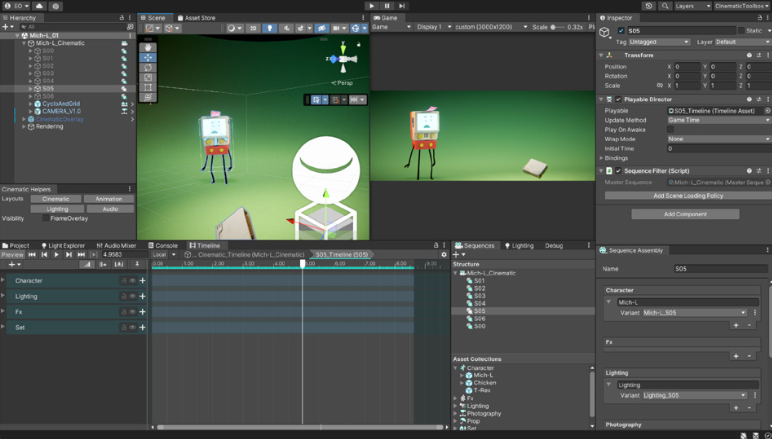Click the Add Component button
This screenshot has height=439, width=772.
tap(685, 214)
